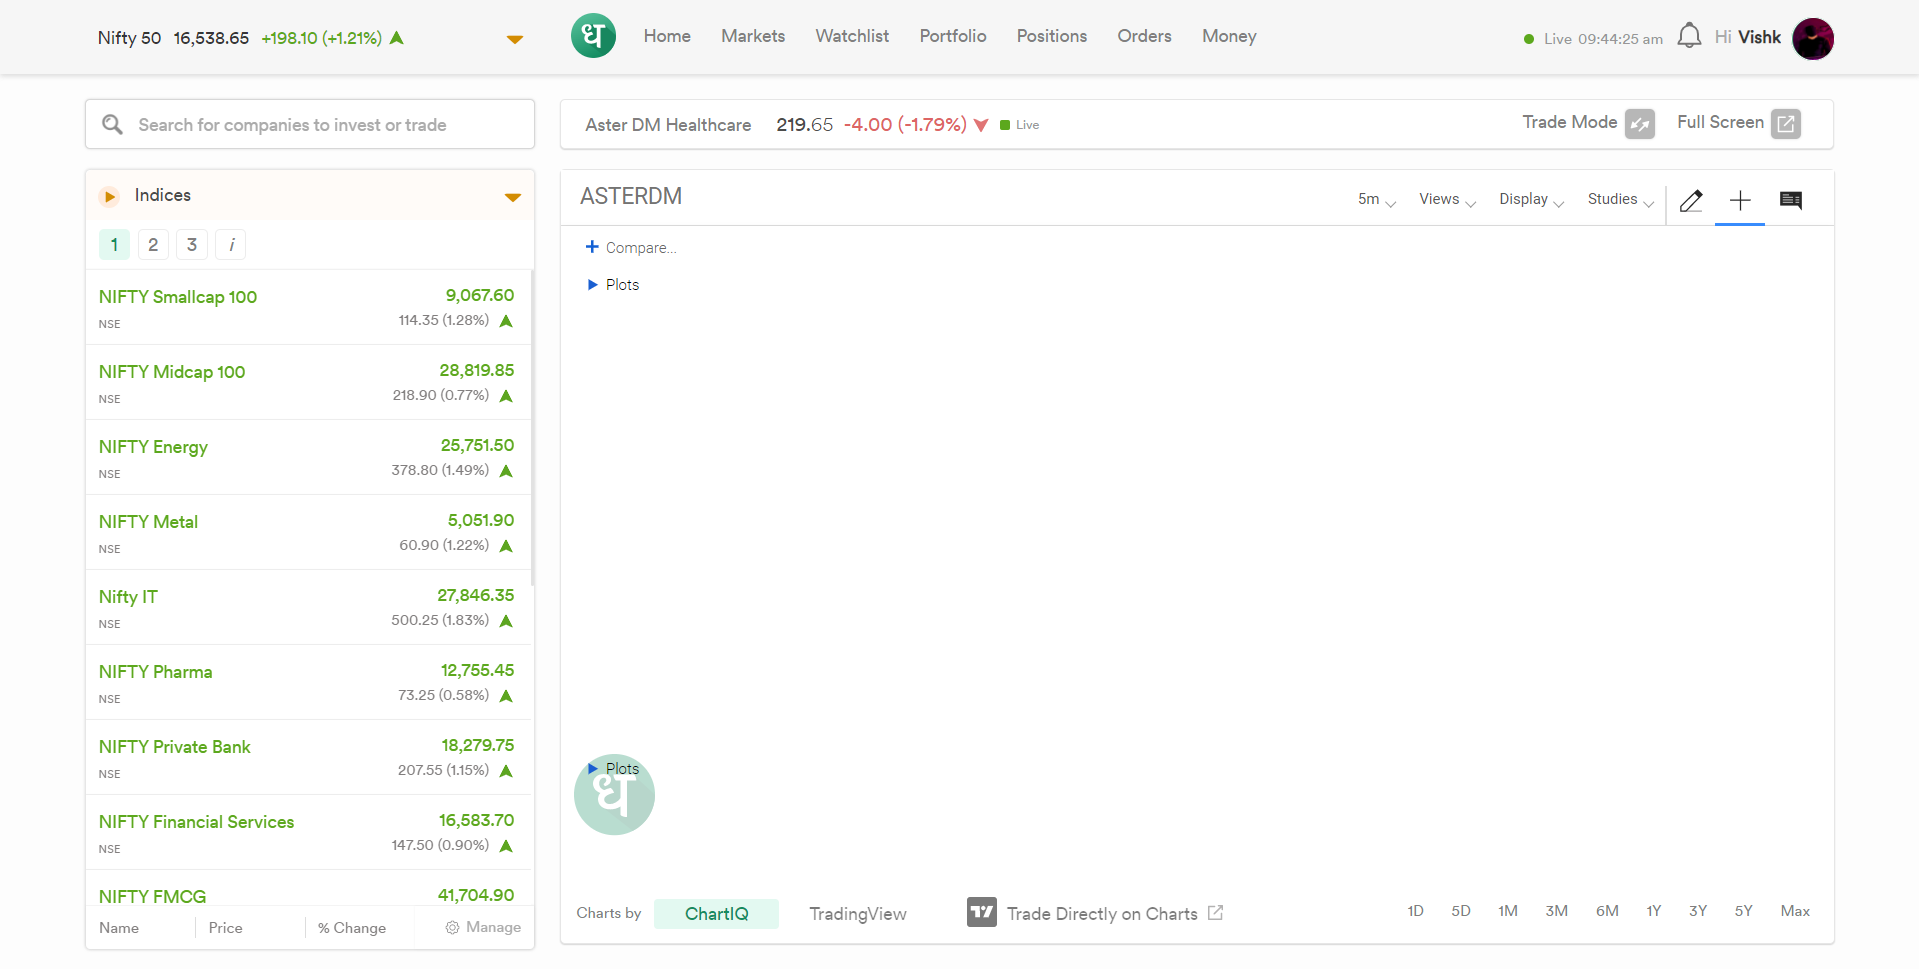
Task: Open NIFTY Financial Services row
Action: (x=308, y=832)
